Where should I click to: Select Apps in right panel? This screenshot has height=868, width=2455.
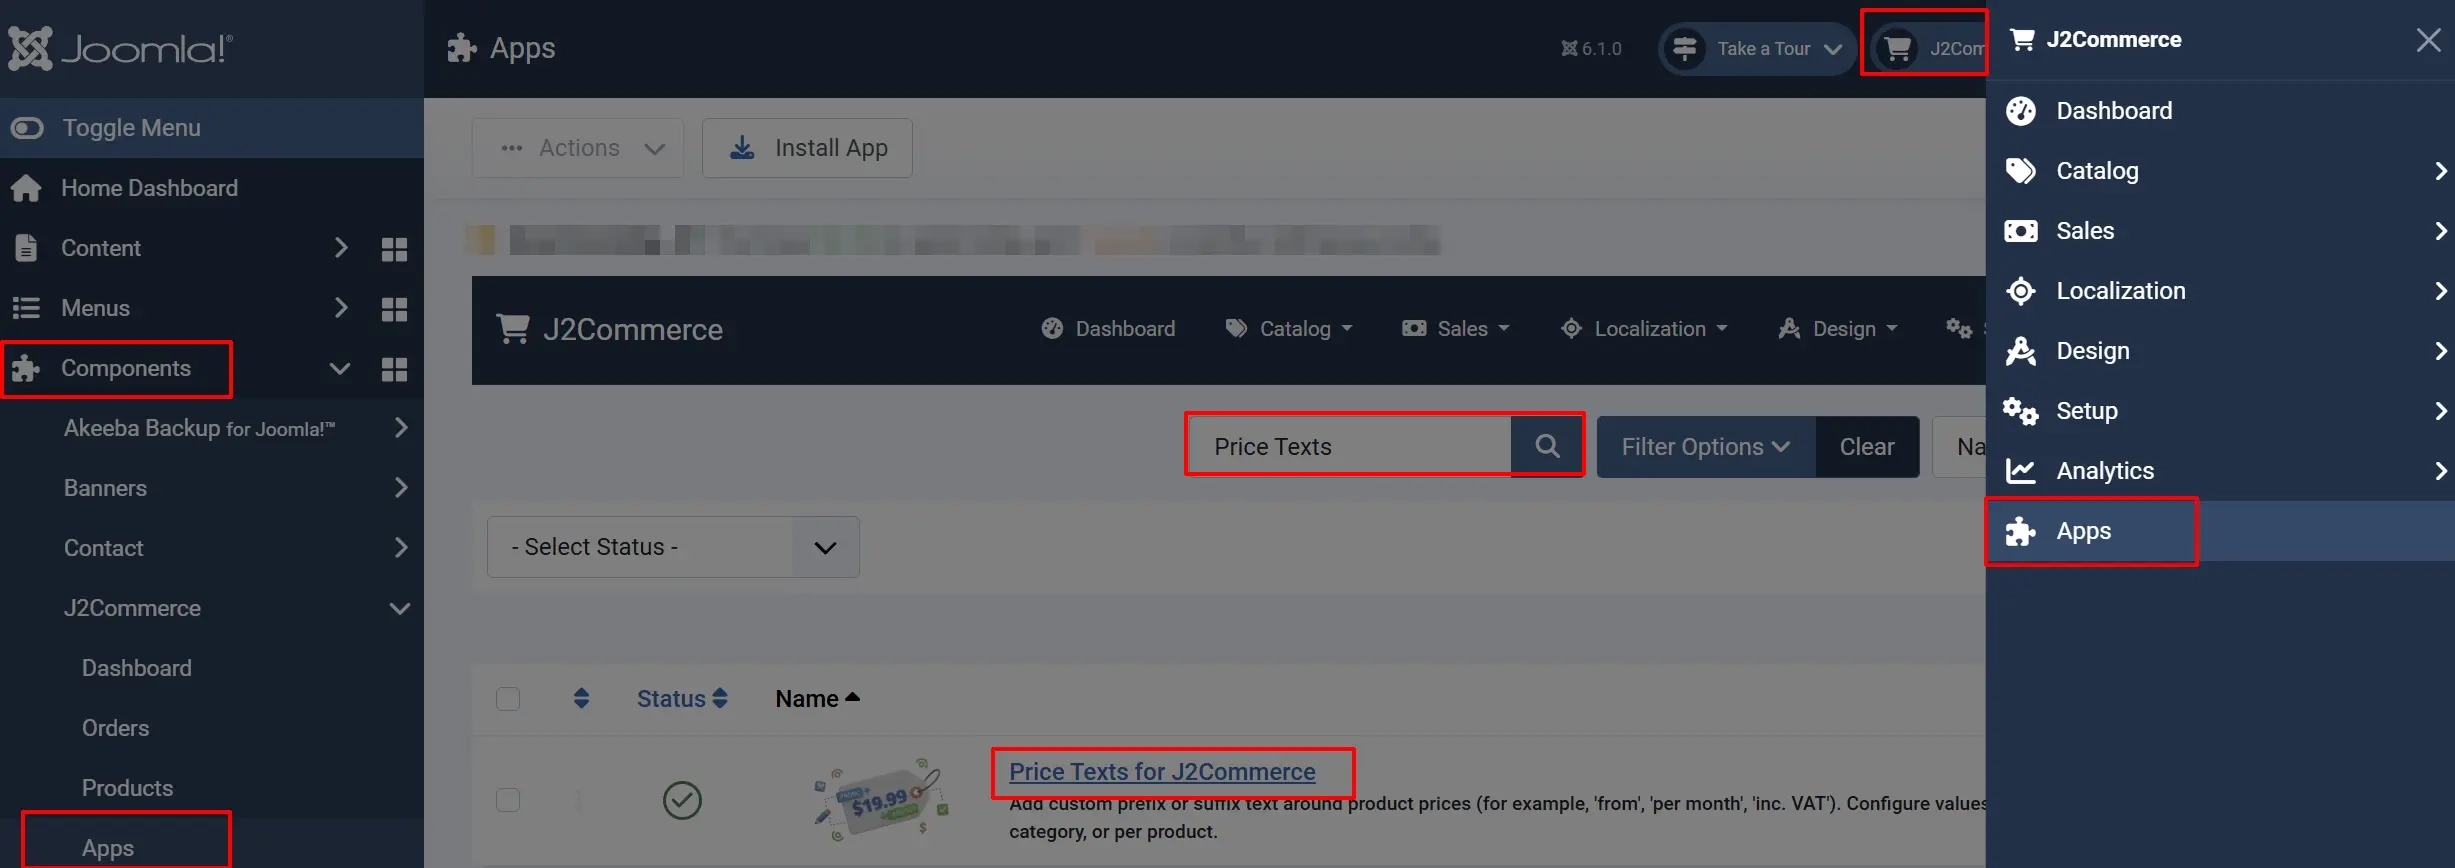pos(2220,531)
